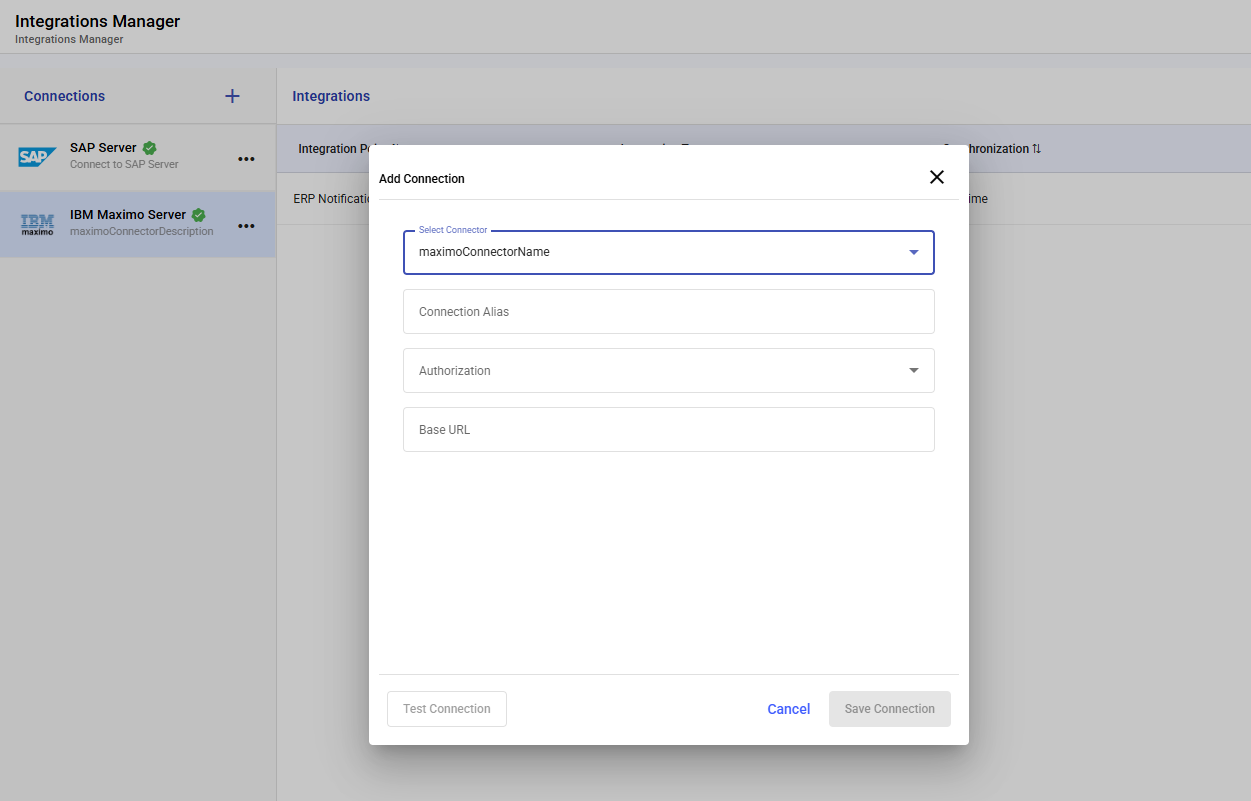Cancel the Add Connection dialog
The width and height of the screenshot is (1251, 801).
coord(788,709)
